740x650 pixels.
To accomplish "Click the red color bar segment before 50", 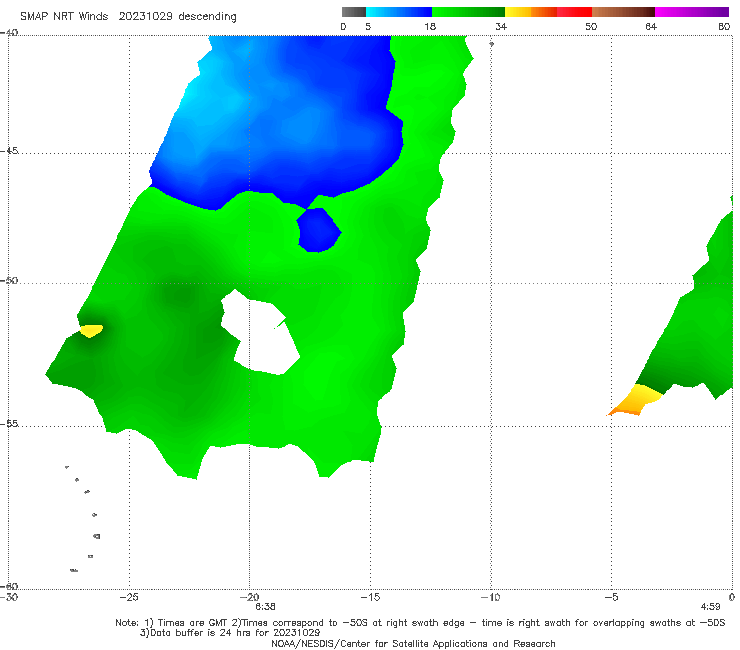I will point(574,12).
